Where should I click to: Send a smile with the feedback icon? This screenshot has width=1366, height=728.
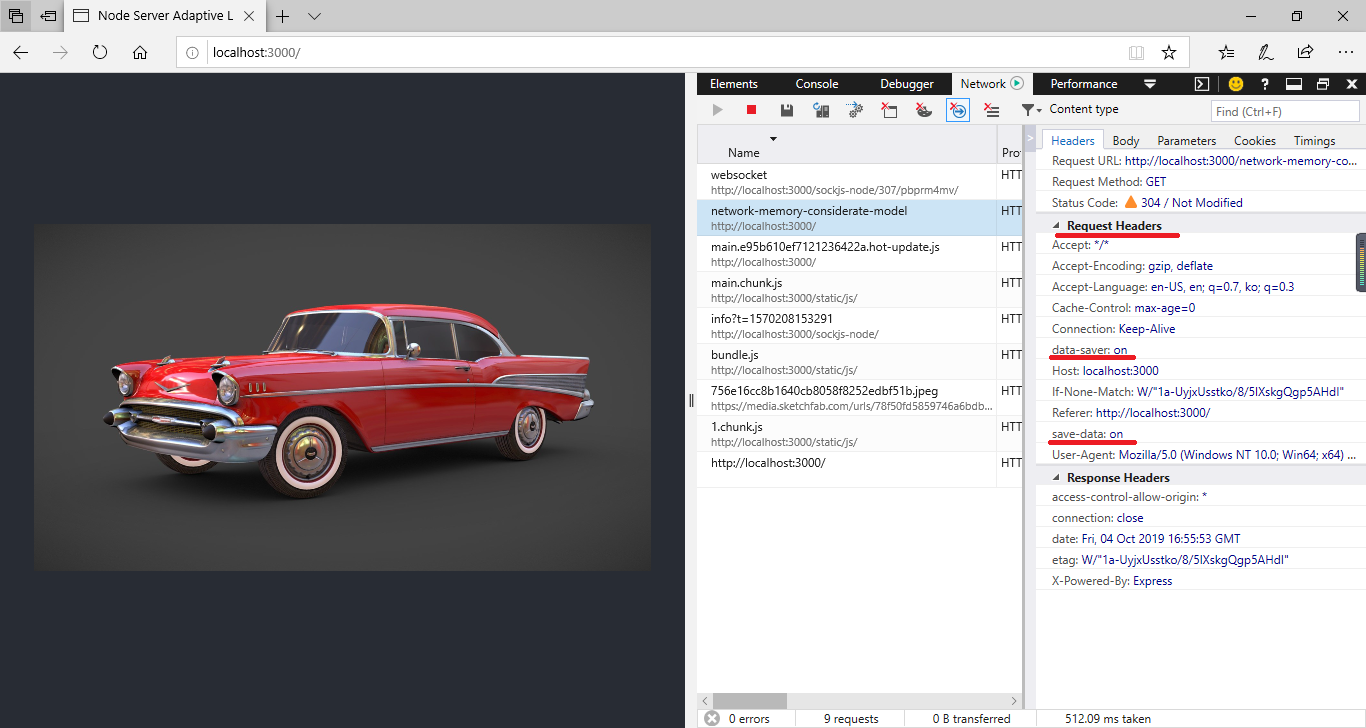1236,83
